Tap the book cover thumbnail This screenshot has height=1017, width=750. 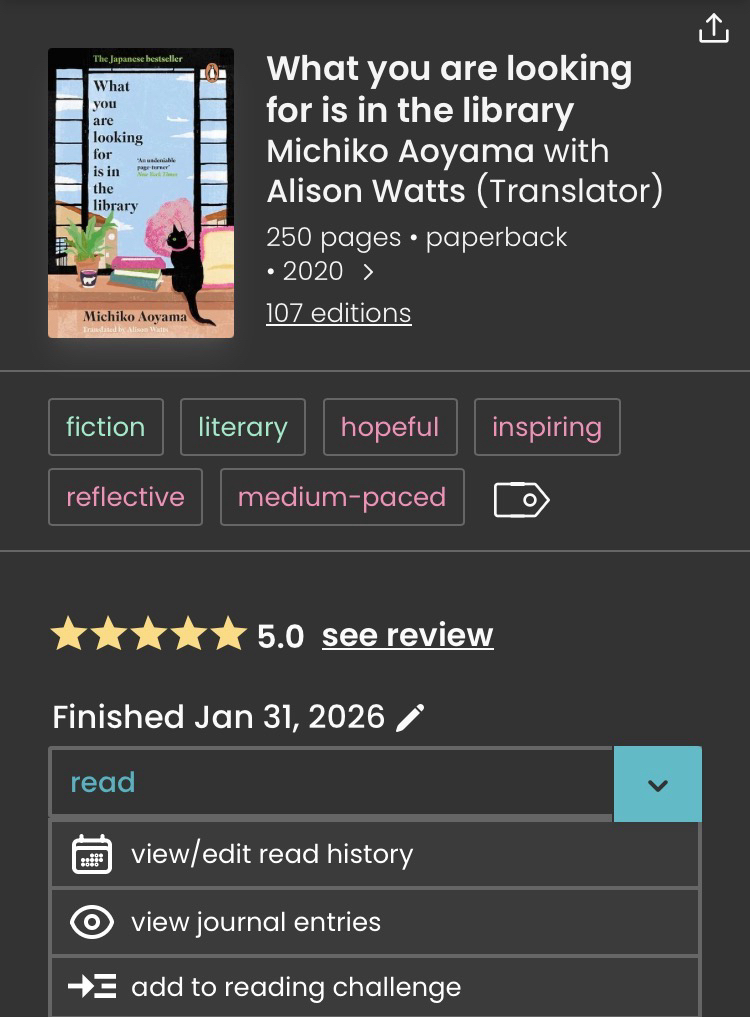click(x=141, y=193)
